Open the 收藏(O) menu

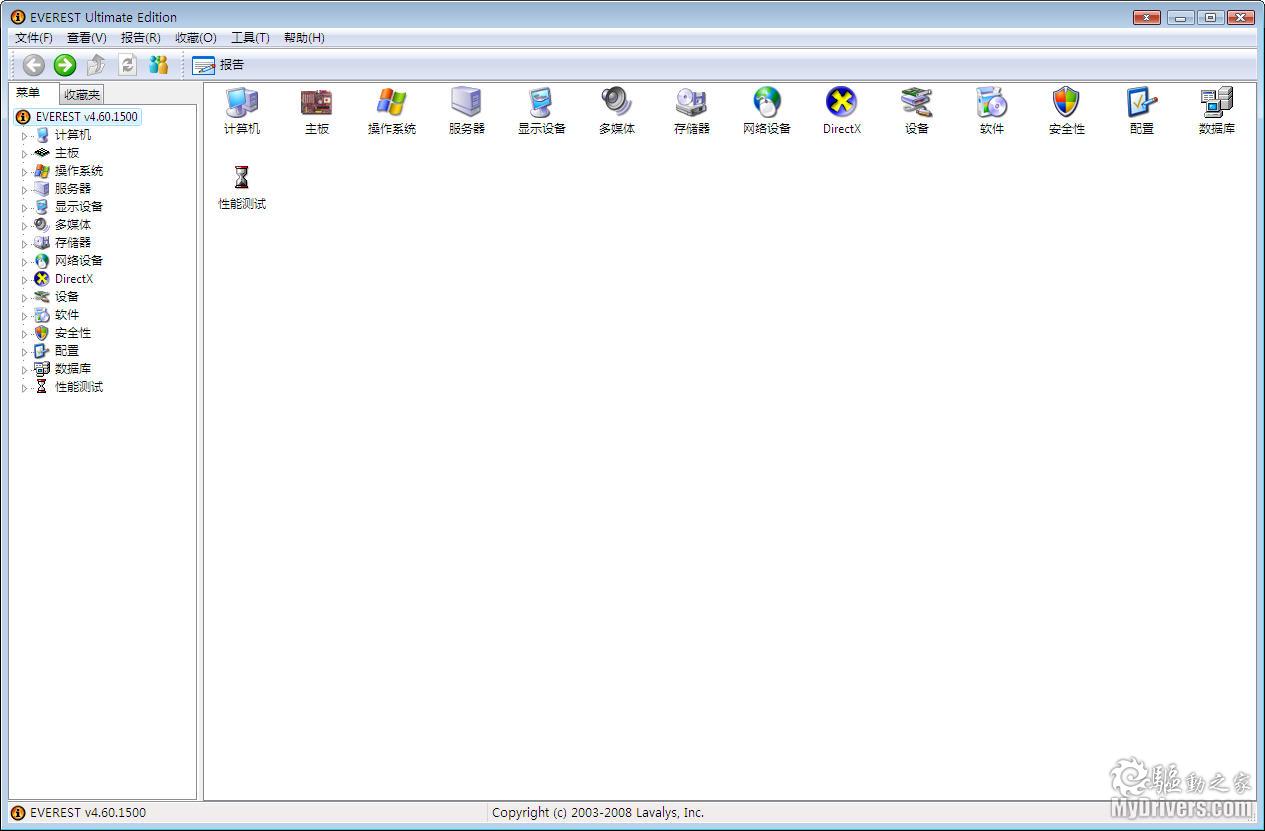[x=196, y=38]
